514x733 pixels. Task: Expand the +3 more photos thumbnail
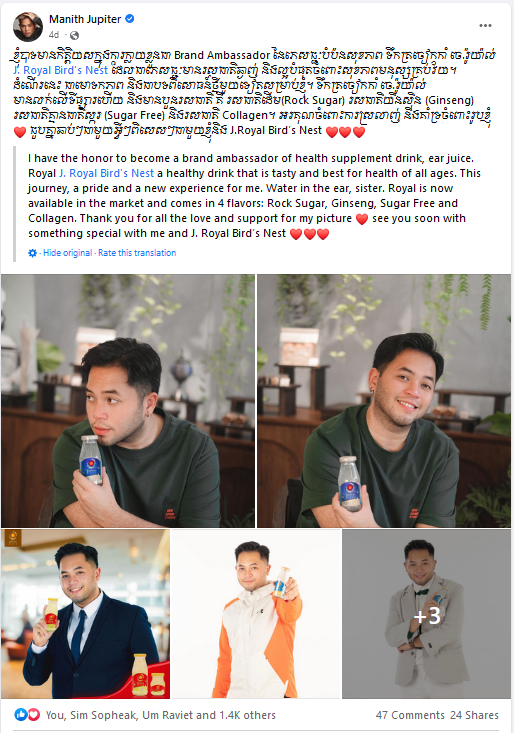point(427,614)
